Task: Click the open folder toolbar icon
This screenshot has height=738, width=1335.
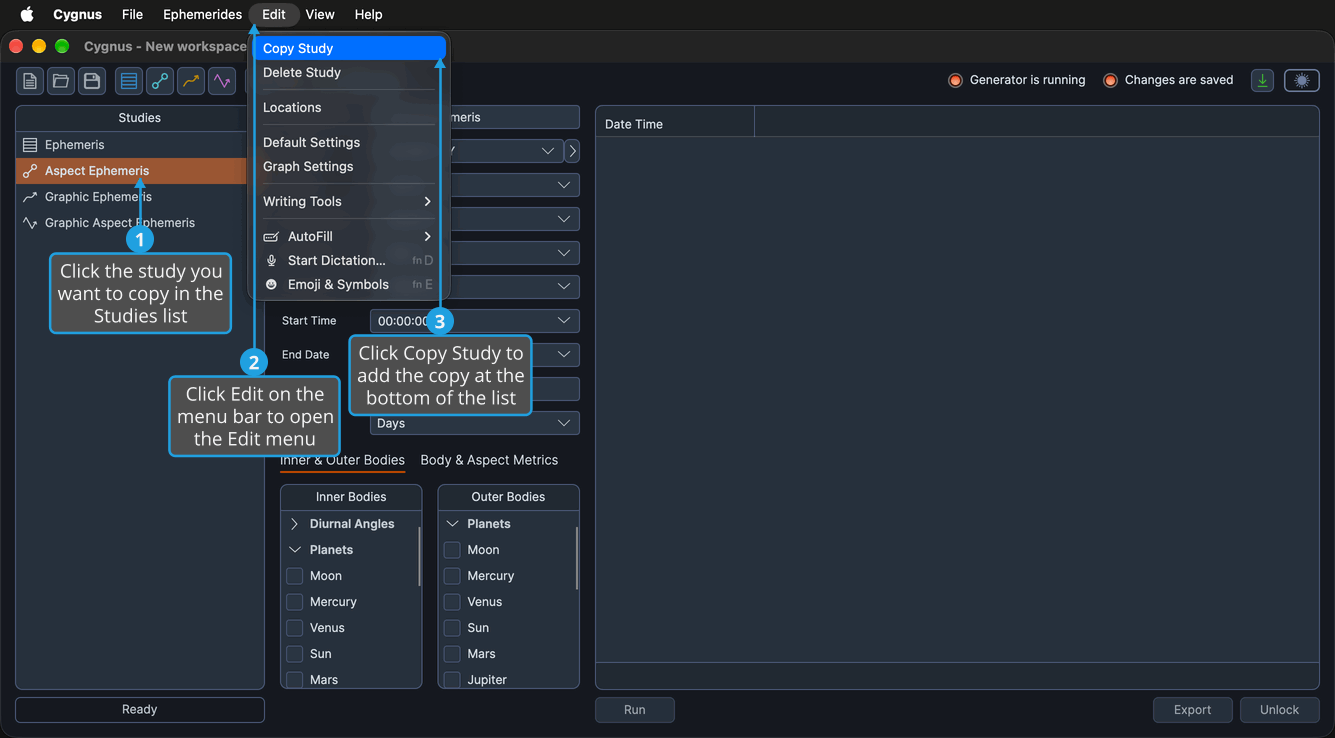Action: tap(61, 81)
